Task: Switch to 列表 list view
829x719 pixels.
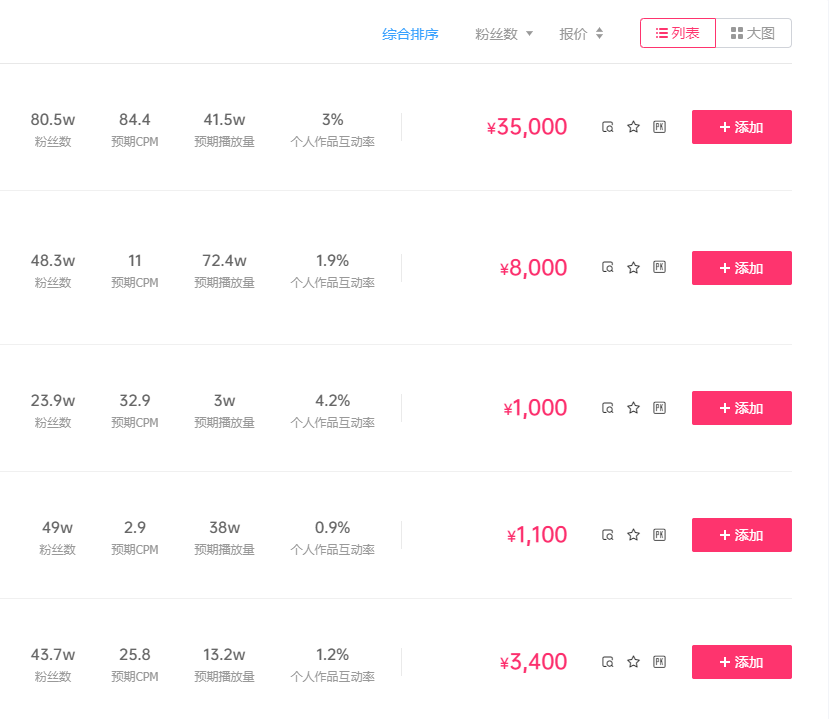Action: [678, 33]
